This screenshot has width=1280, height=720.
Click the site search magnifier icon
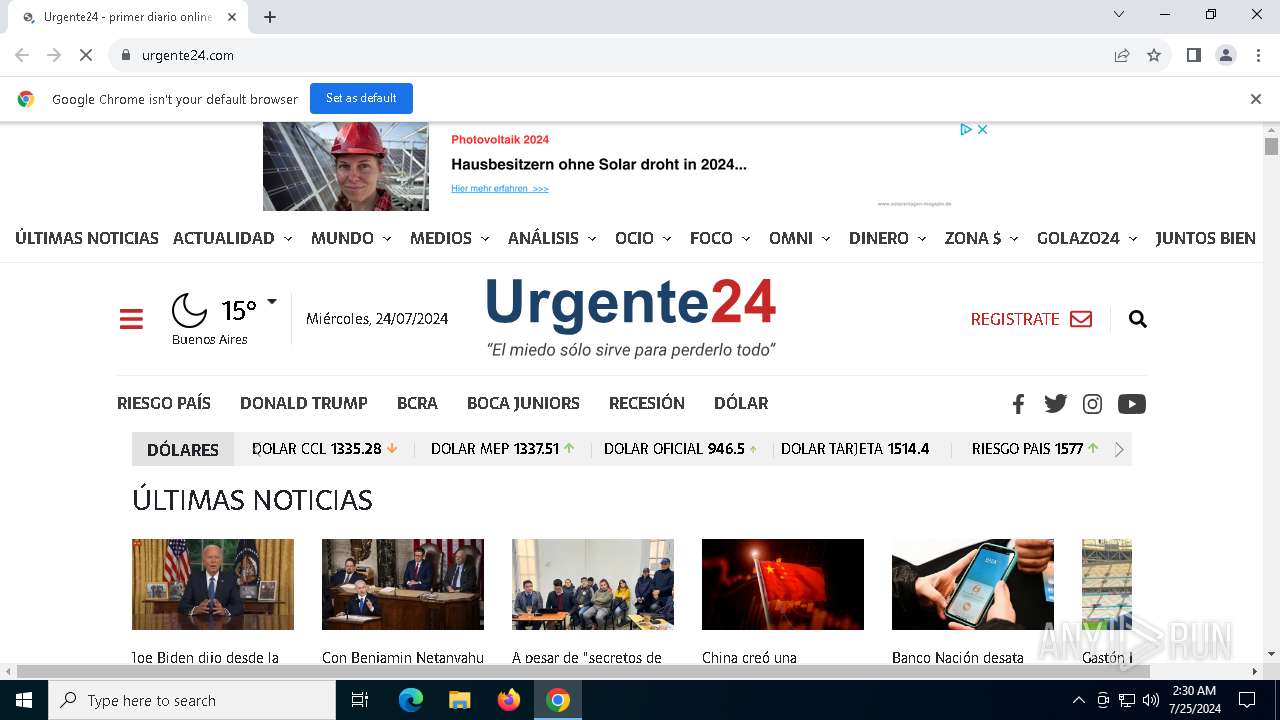(x=1137, y=319)
